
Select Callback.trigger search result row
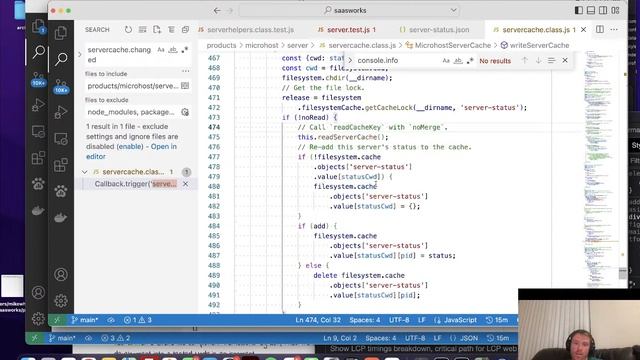point(136,184)
